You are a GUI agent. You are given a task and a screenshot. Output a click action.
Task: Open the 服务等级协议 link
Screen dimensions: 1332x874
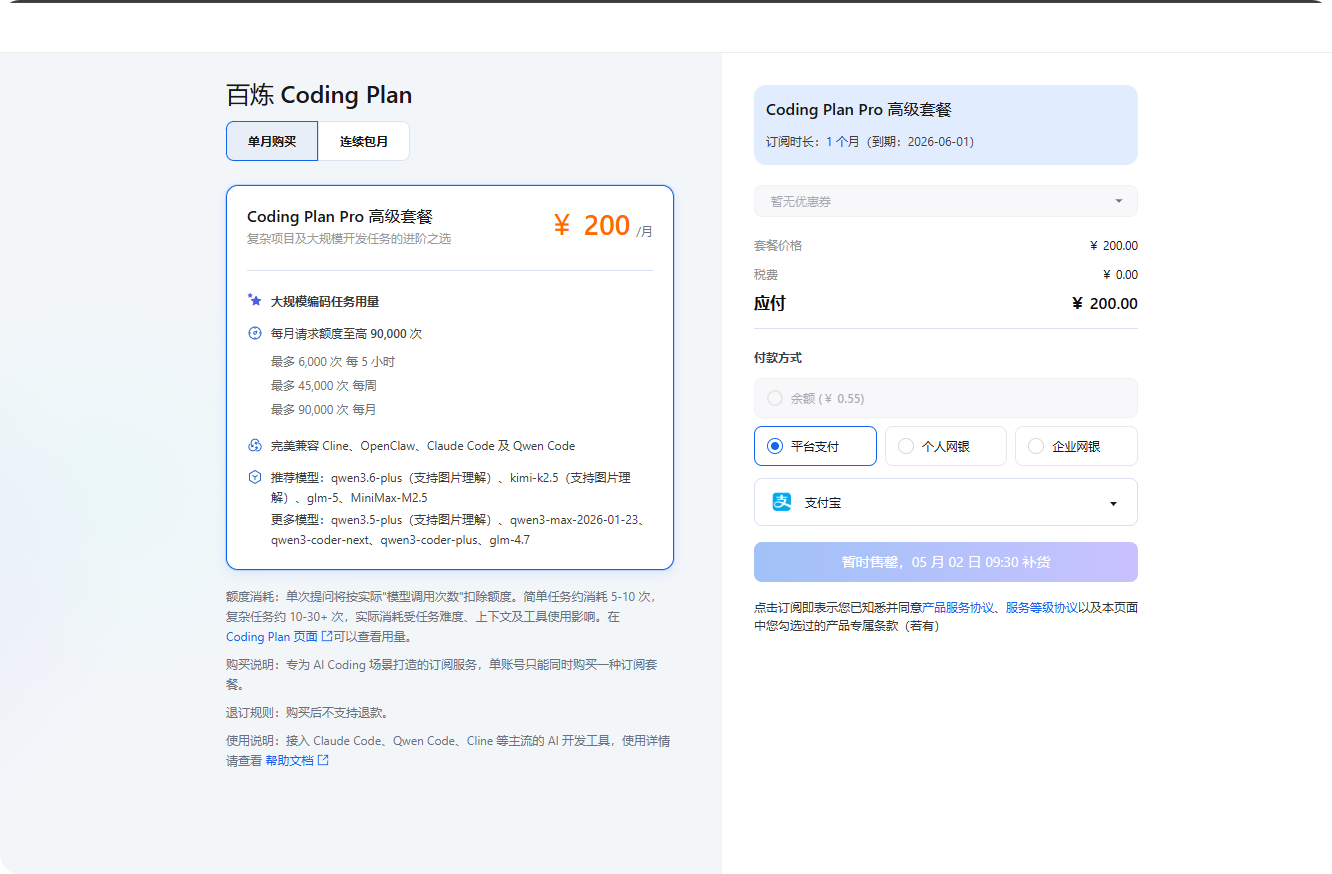coord(1042,607)
